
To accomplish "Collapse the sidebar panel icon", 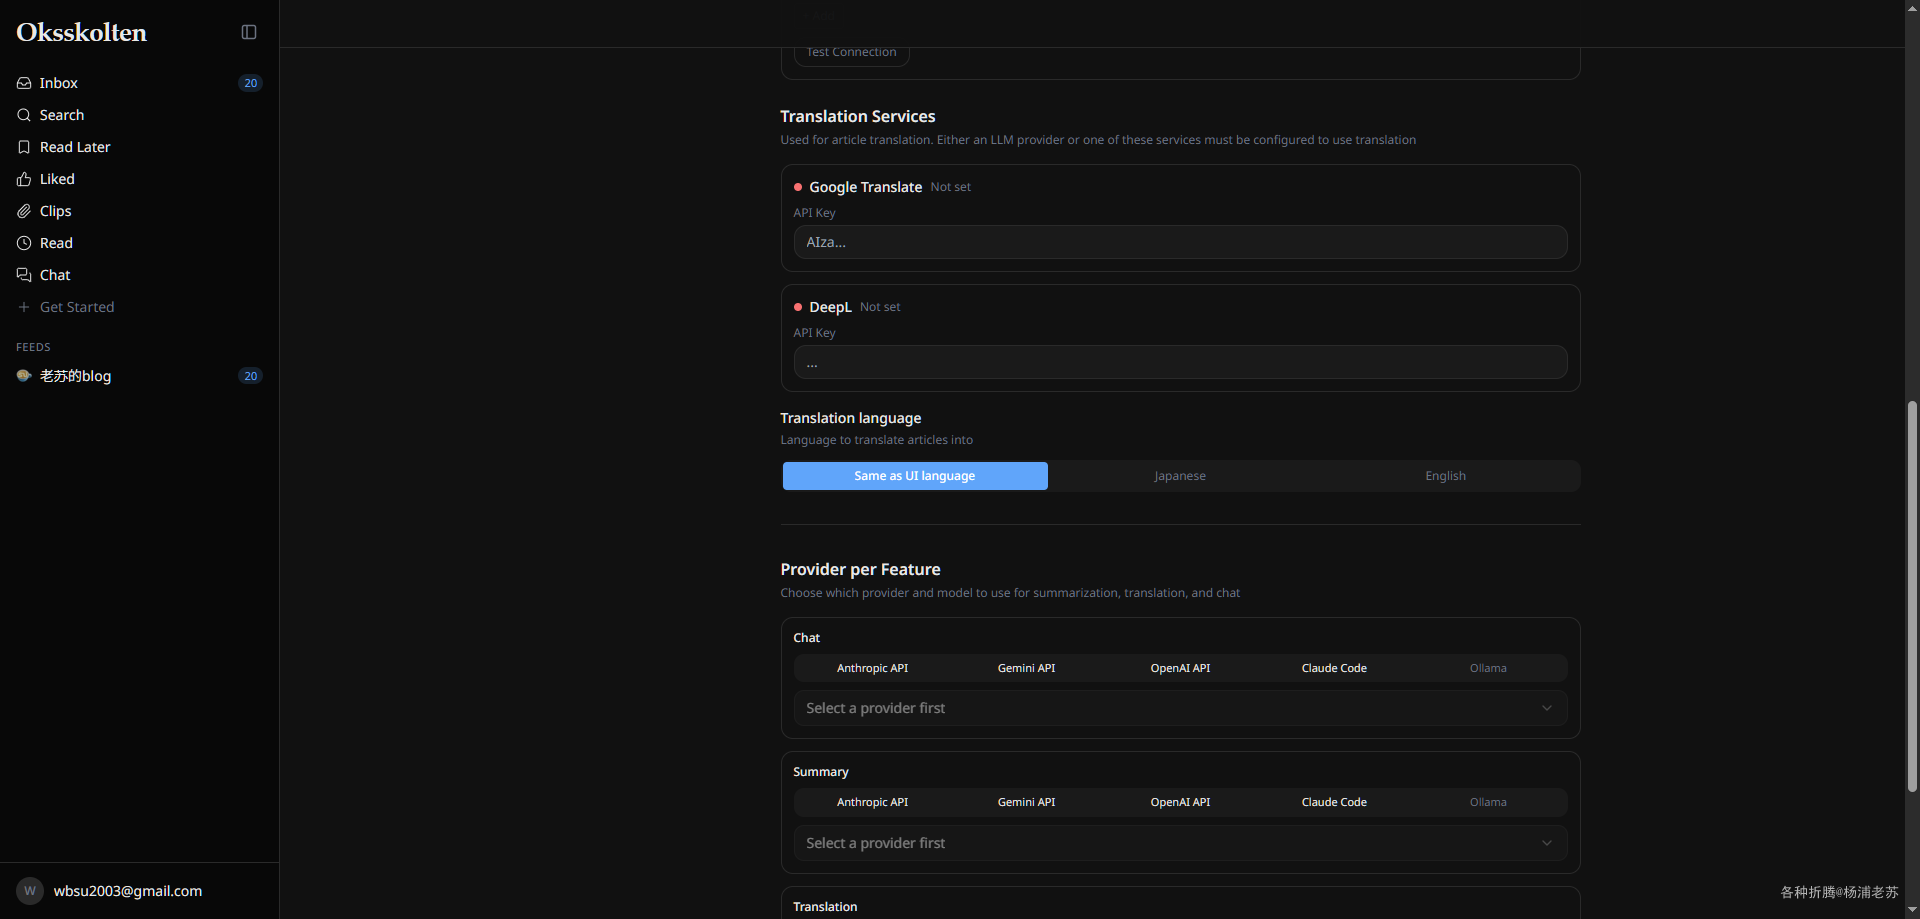I will click(249, 32).
